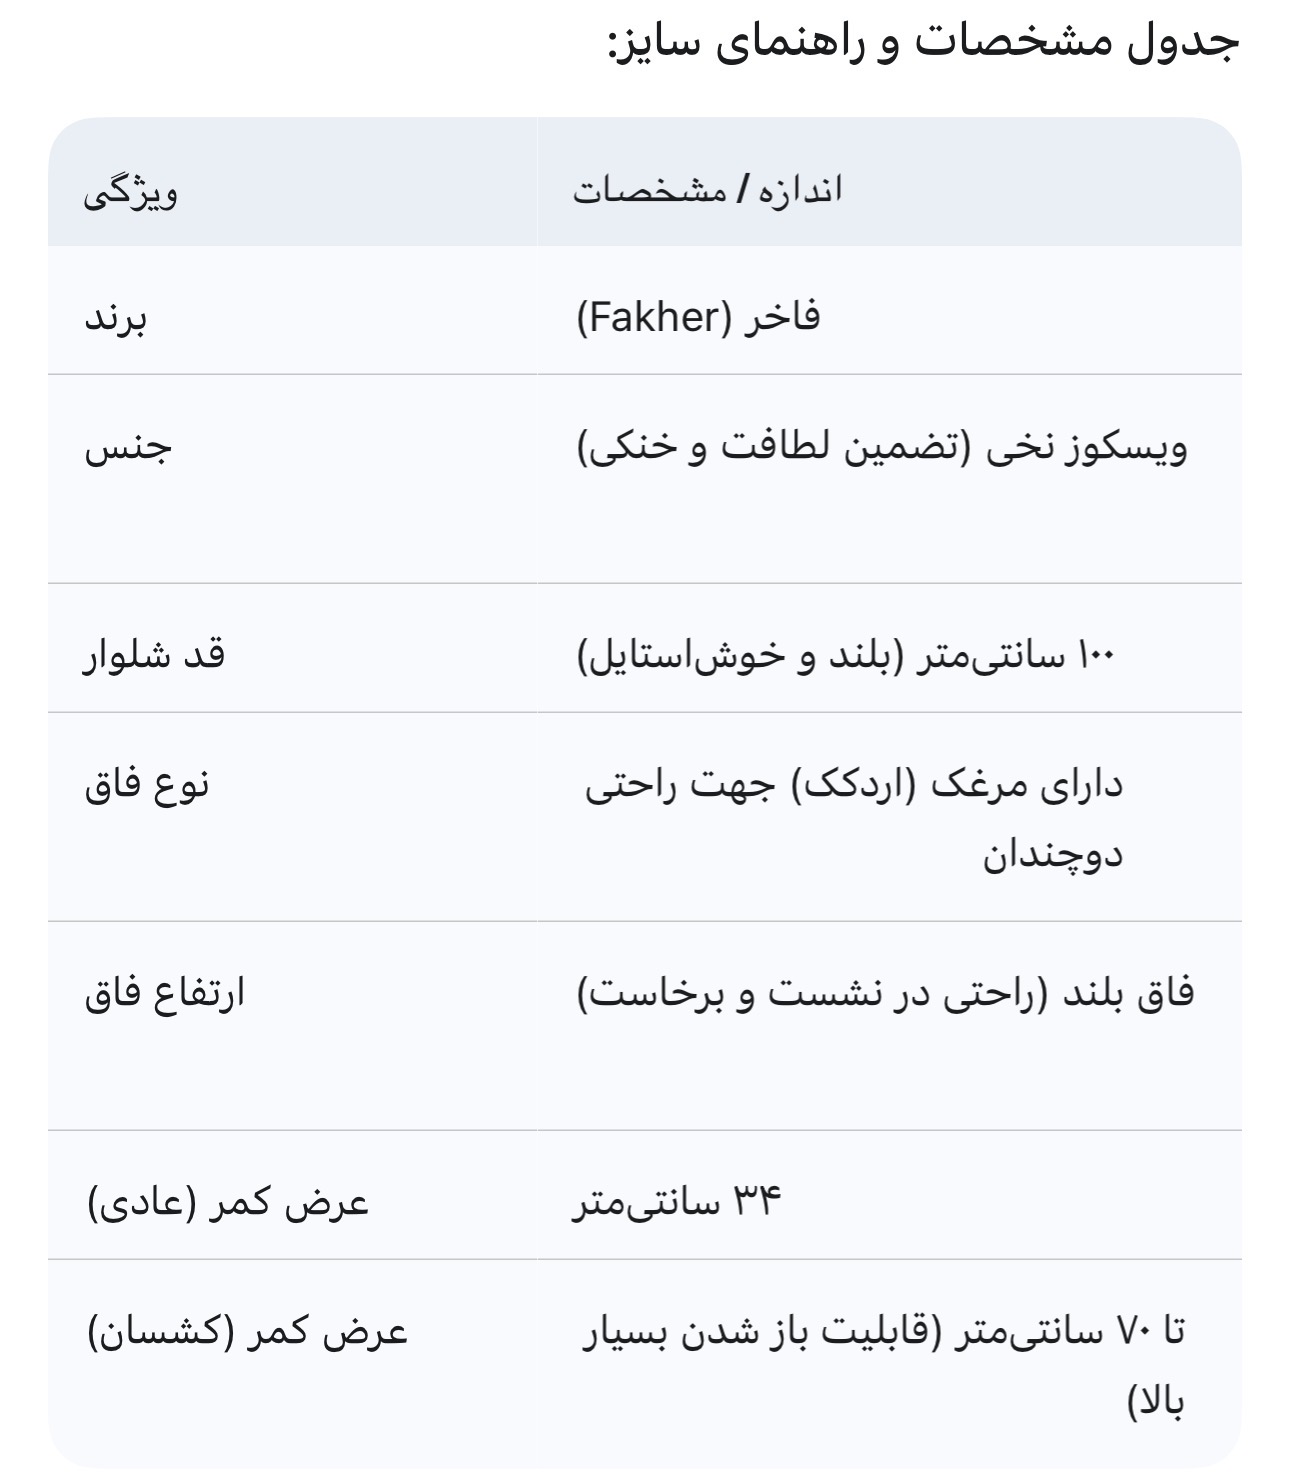Click the '۳۴ سانتی‌متر' waist value
1290x1476 pixels.
(x=676, y=1203)
